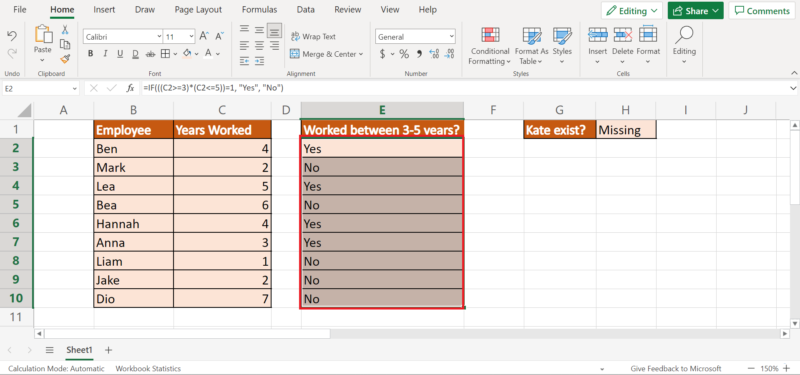Image resolution: width=800 pixels, height=375 pixels.
Task: Switch to the Formulas tab
Action: tap(260, 10)
